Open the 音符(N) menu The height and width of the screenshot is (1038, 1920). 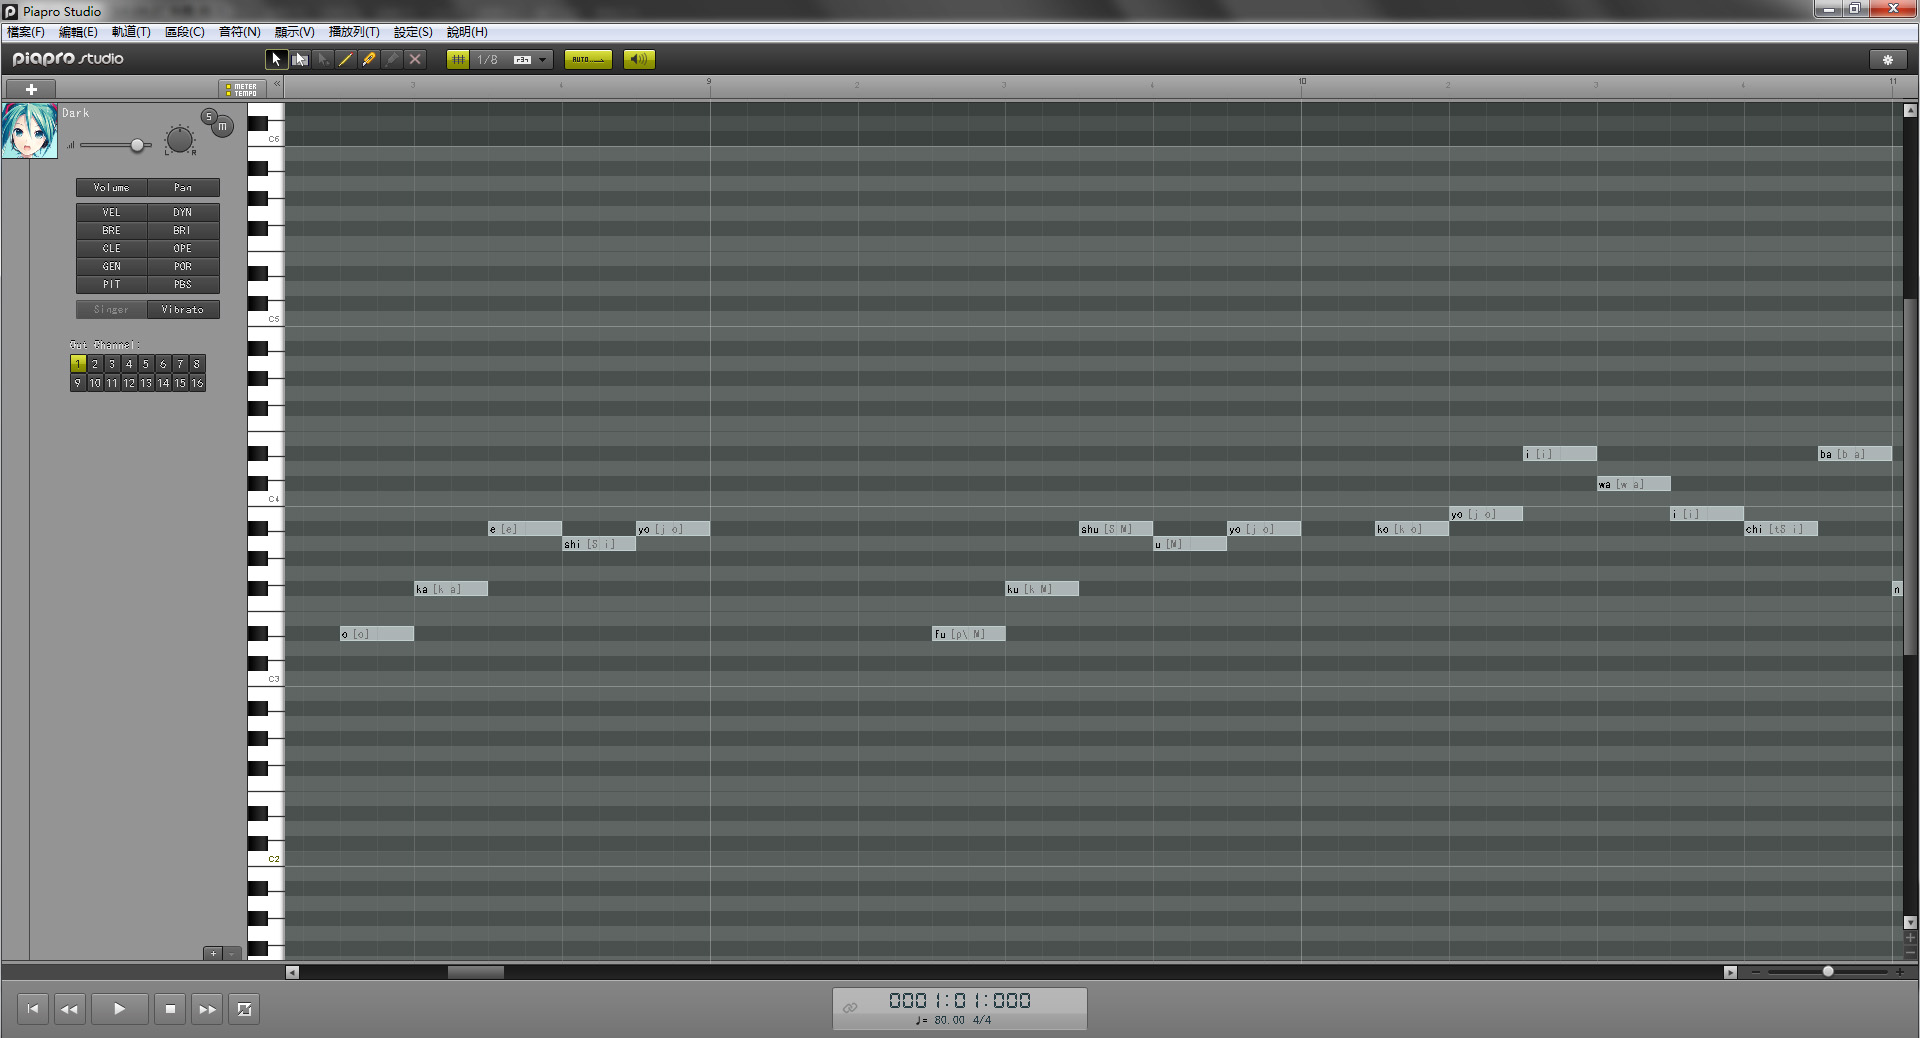coord(239,32)
